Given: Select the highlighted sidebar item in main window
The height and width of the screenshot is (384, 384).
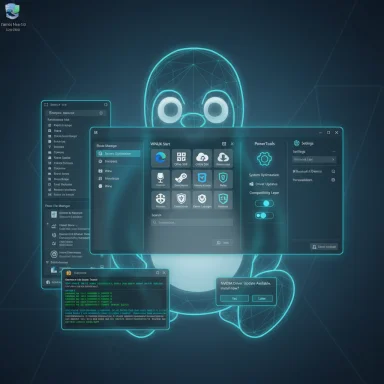Looking at the screenshot, I should point(118,153).
